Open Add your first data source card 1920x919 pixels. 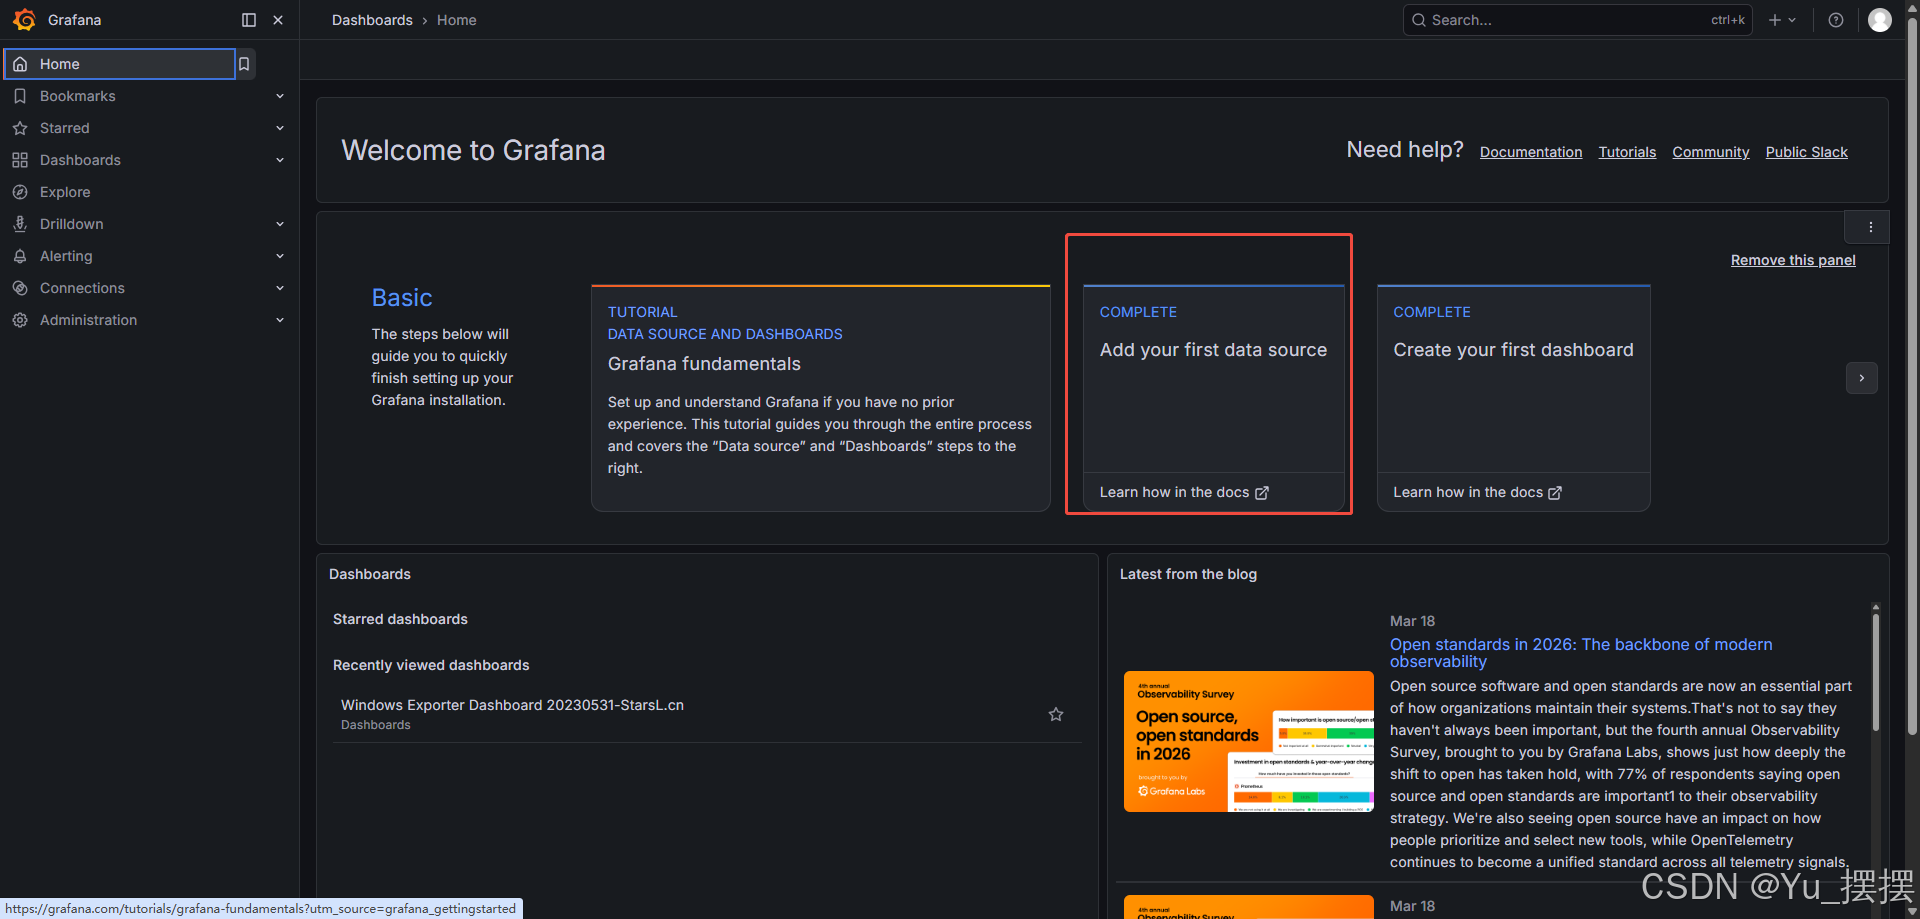(1213, 398)
